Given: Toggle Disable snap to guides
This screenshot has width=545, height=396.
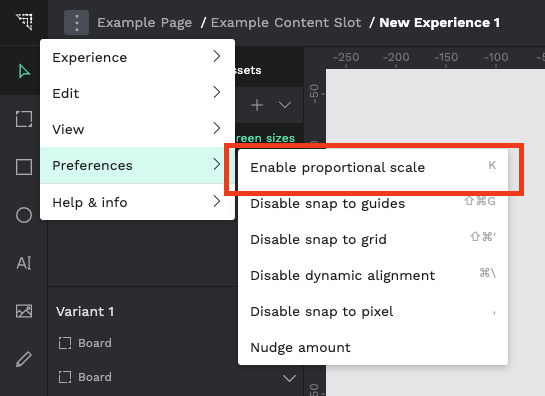Looking at the screenshot, I should [373, 203].
